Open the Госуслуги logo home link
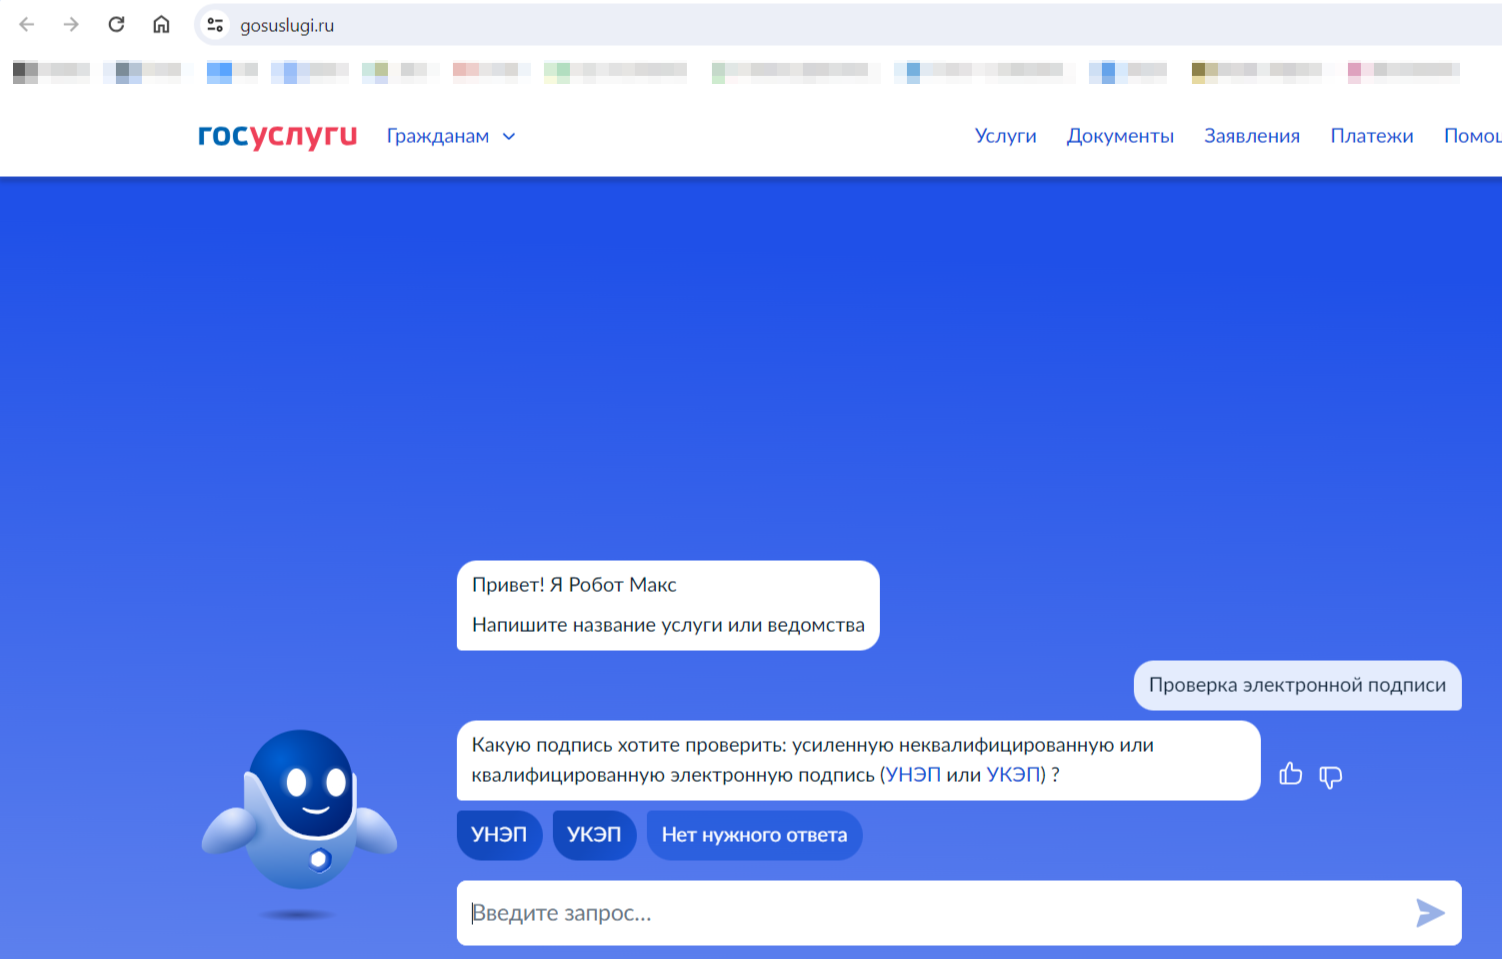Screen dimensions: 1502x959 [277, 136]
